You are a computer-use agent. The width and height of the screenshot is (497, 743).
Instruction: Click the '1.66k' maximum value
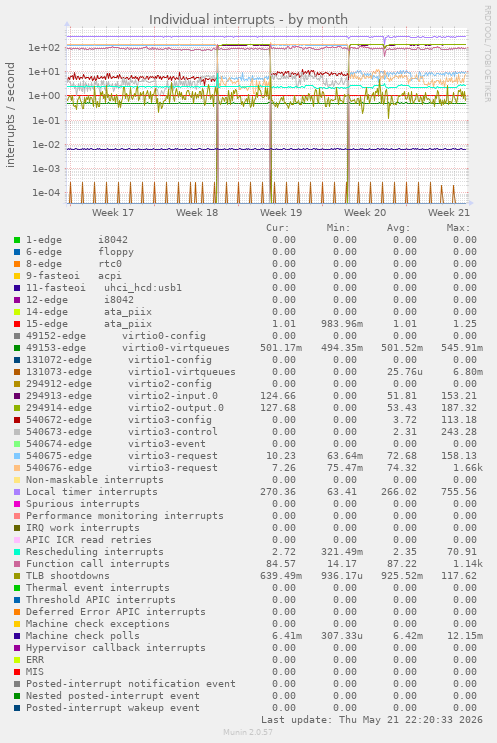[468, 468]
